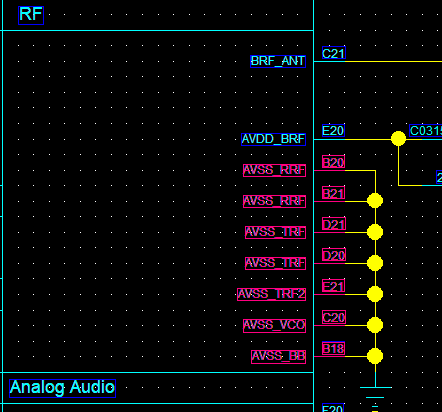Select the AVDD_BRF pin name
442x412 pixels.
click(x=273, y=139)
